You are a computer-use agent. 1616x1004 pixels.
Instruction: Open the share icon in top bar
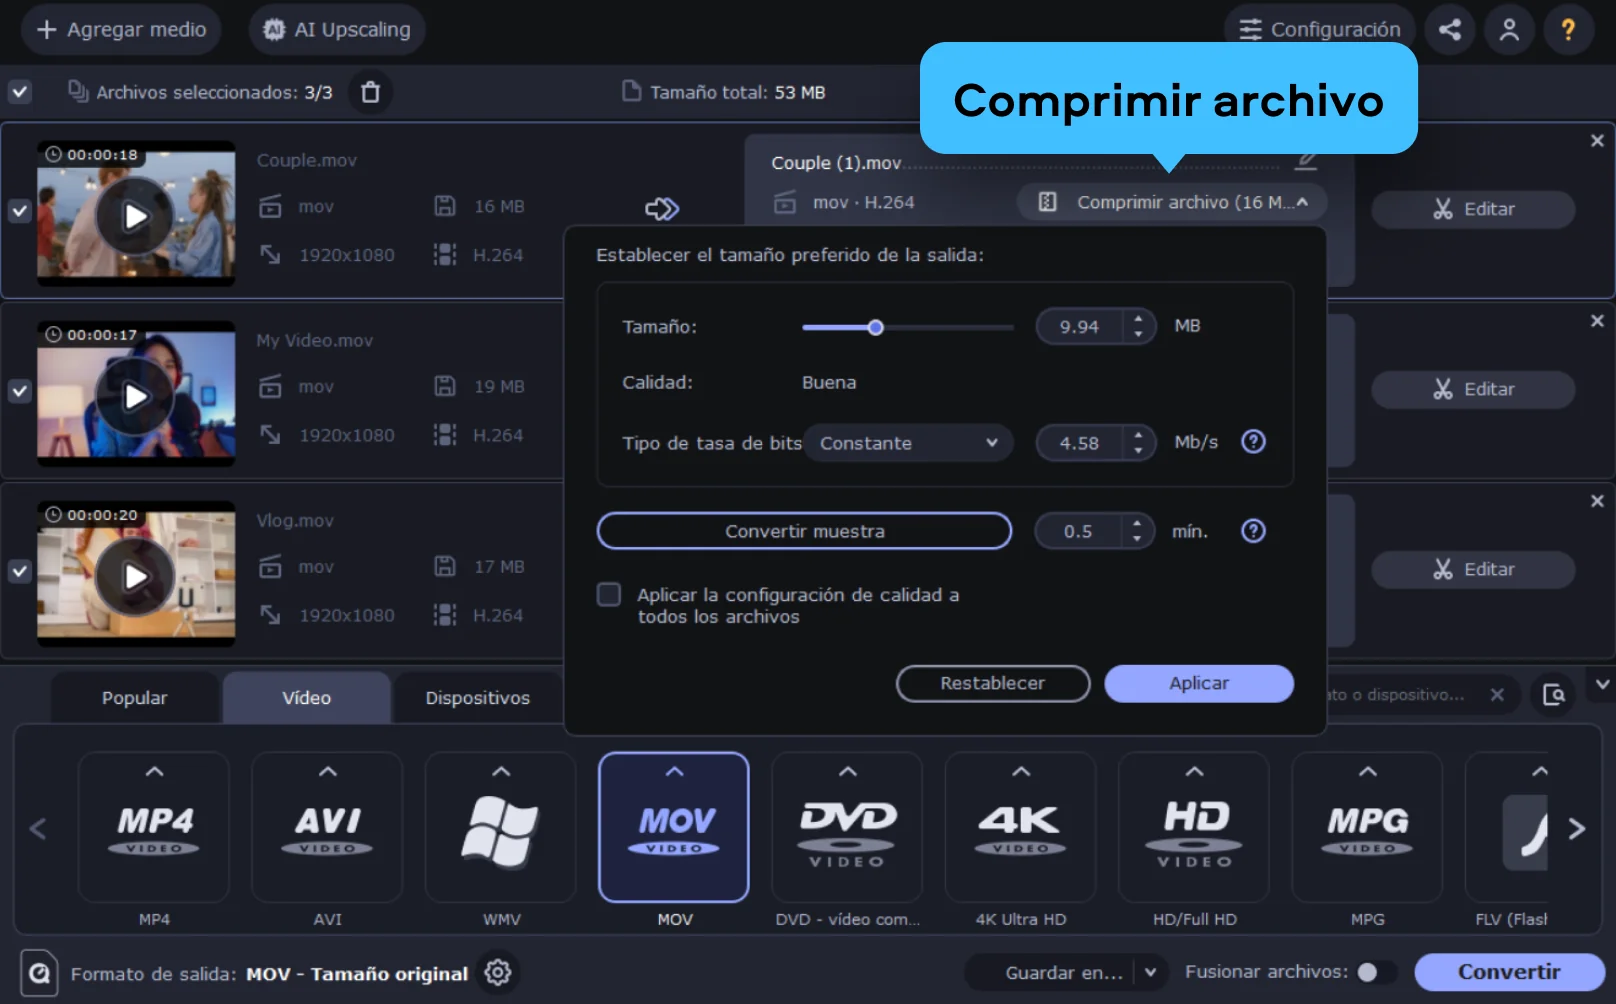(1450, 30)
